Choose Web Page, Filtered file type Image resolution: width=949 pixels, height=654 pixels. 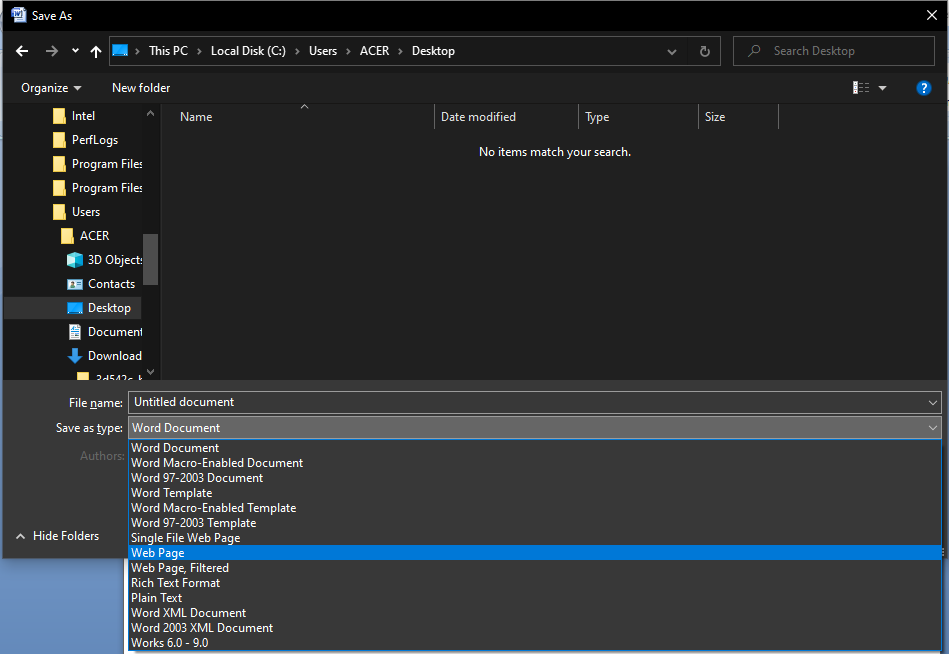[x=180, y=568]
